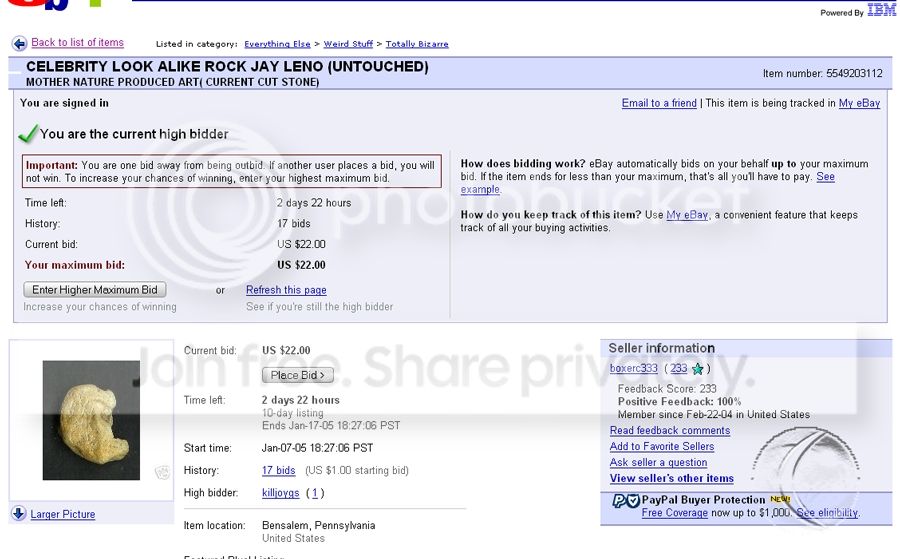Open Read feedback comments link
Viewport: 900px width, 559px height.
click(x=670, y=430)
